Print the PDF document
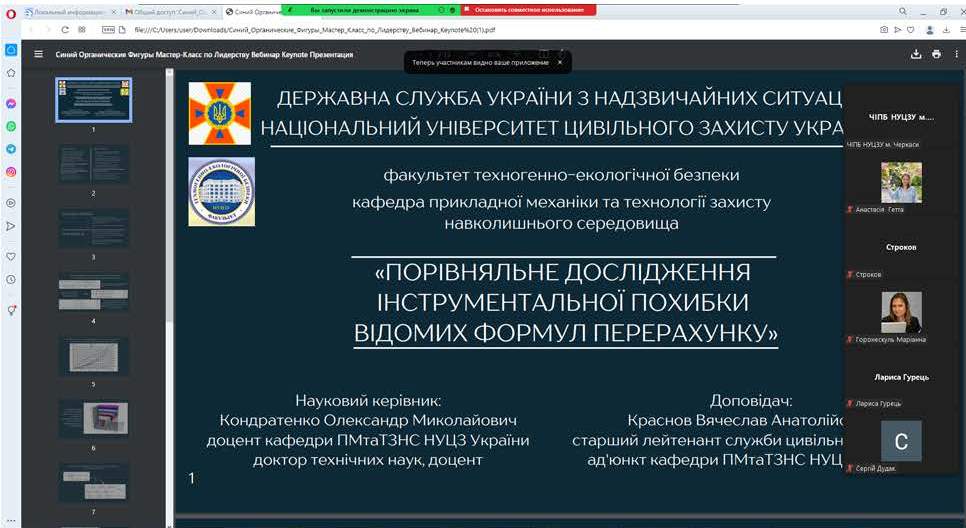Image resolution: width=966 pixels, height=528 pixels. (x=936, y=54)
